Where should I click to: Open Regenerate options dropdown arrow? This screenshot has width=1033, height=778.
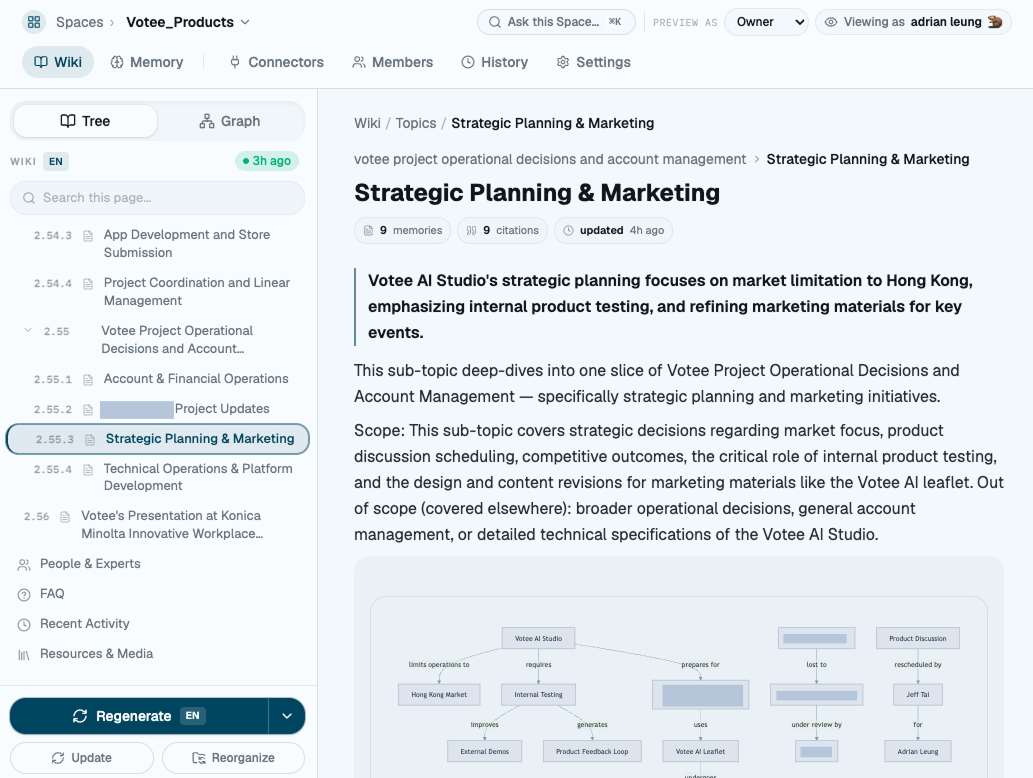(287, 716)
